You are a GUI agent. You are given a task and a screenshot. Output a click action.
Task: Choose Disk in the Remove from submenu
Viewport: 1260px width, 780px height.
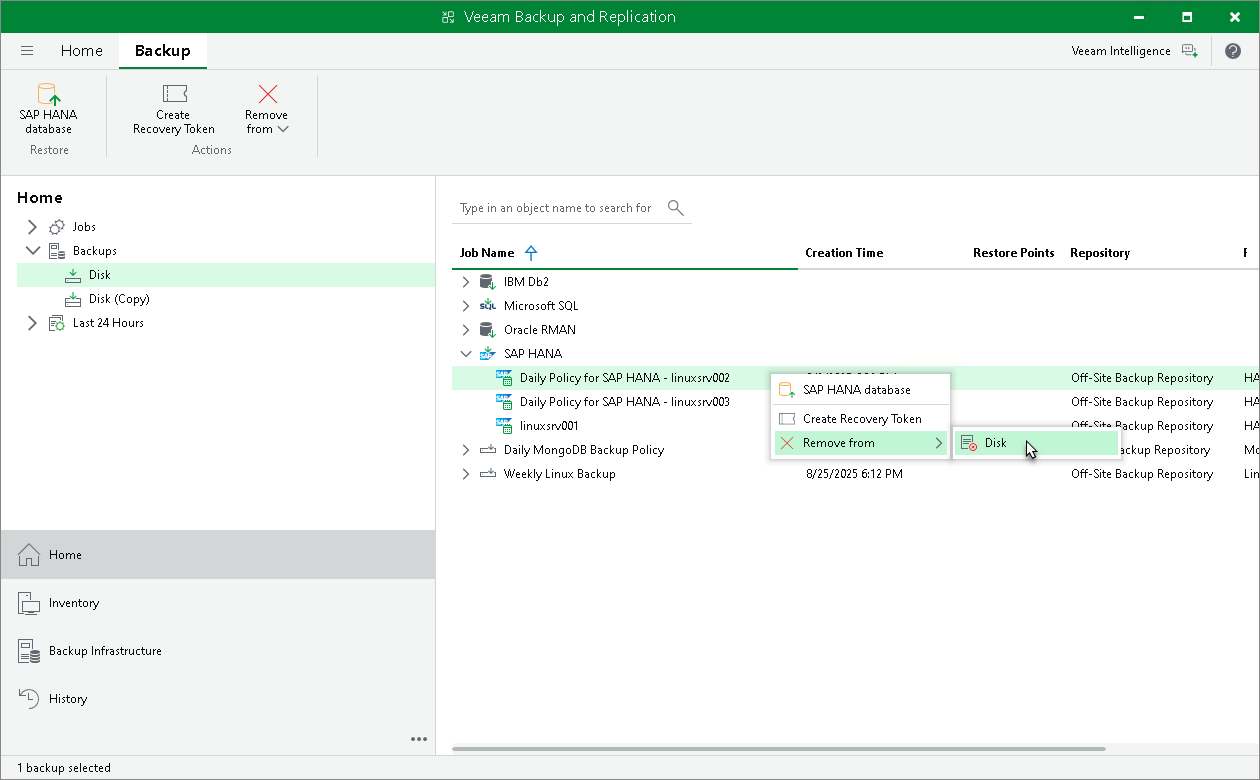[x=1036, y=443]
